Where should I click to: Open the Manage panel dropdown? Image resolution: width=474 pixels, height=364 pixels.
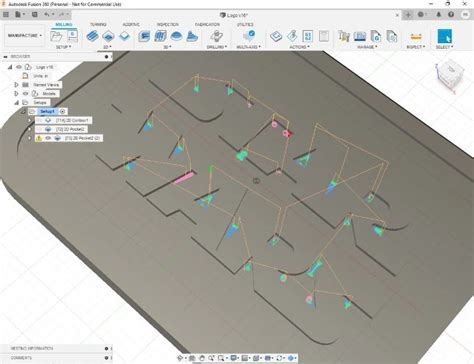click(367, 47)
